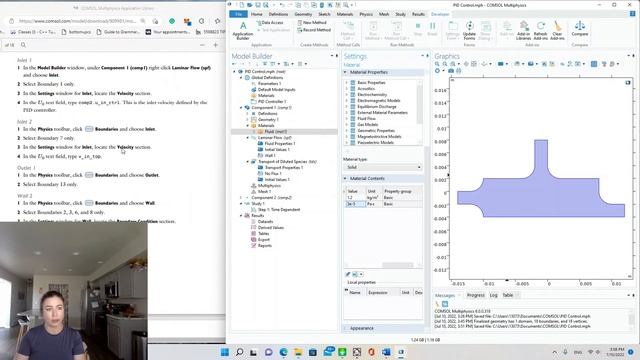Select the Wall 1 node
640x360 pixels.
270,156
